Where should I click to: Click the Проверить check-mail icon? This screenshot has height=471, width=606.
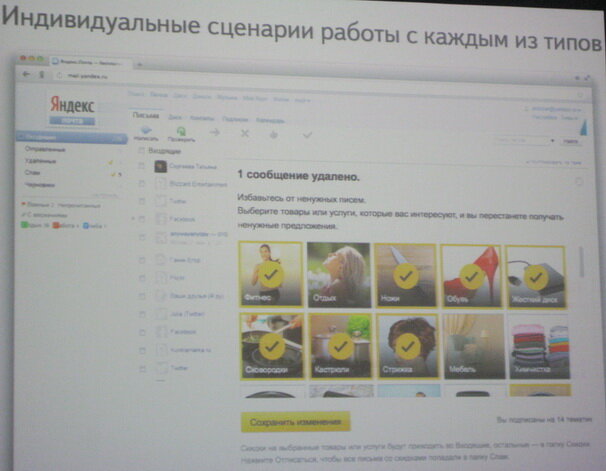(181, 131)
